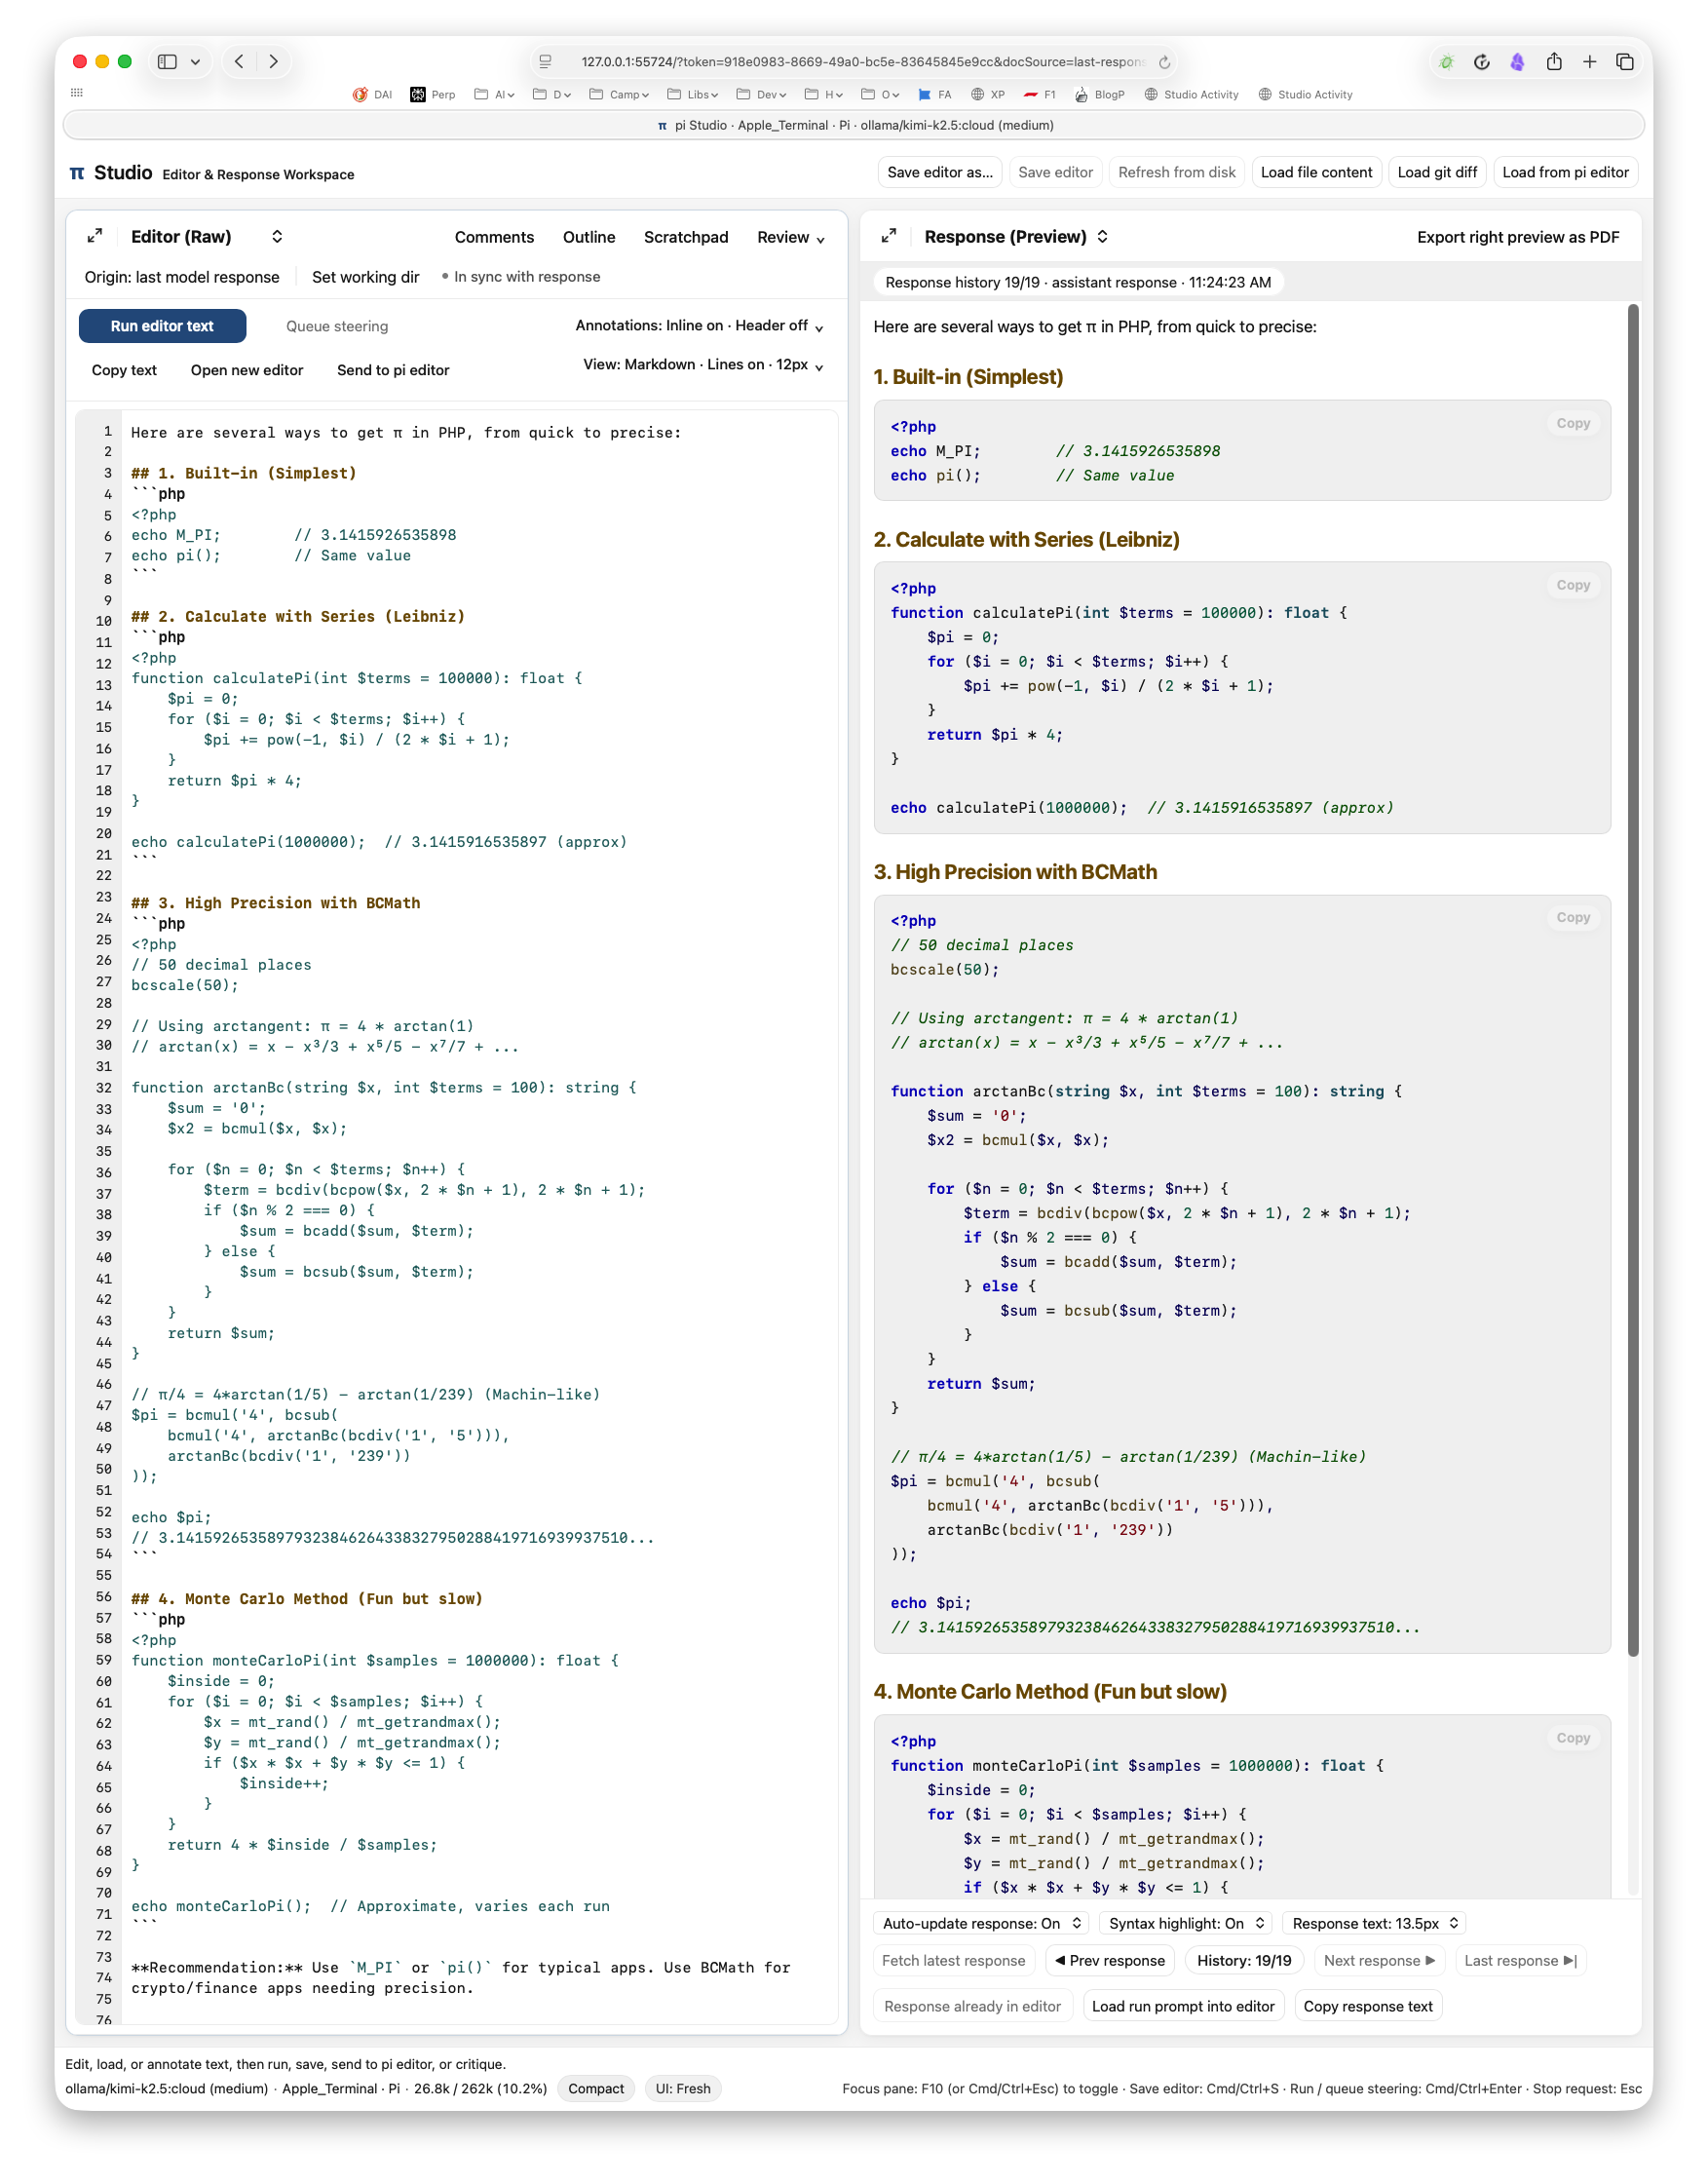Click the green bug extension icon
The height and width of the screenshot is (2184, 1708).
[1445, 62]
